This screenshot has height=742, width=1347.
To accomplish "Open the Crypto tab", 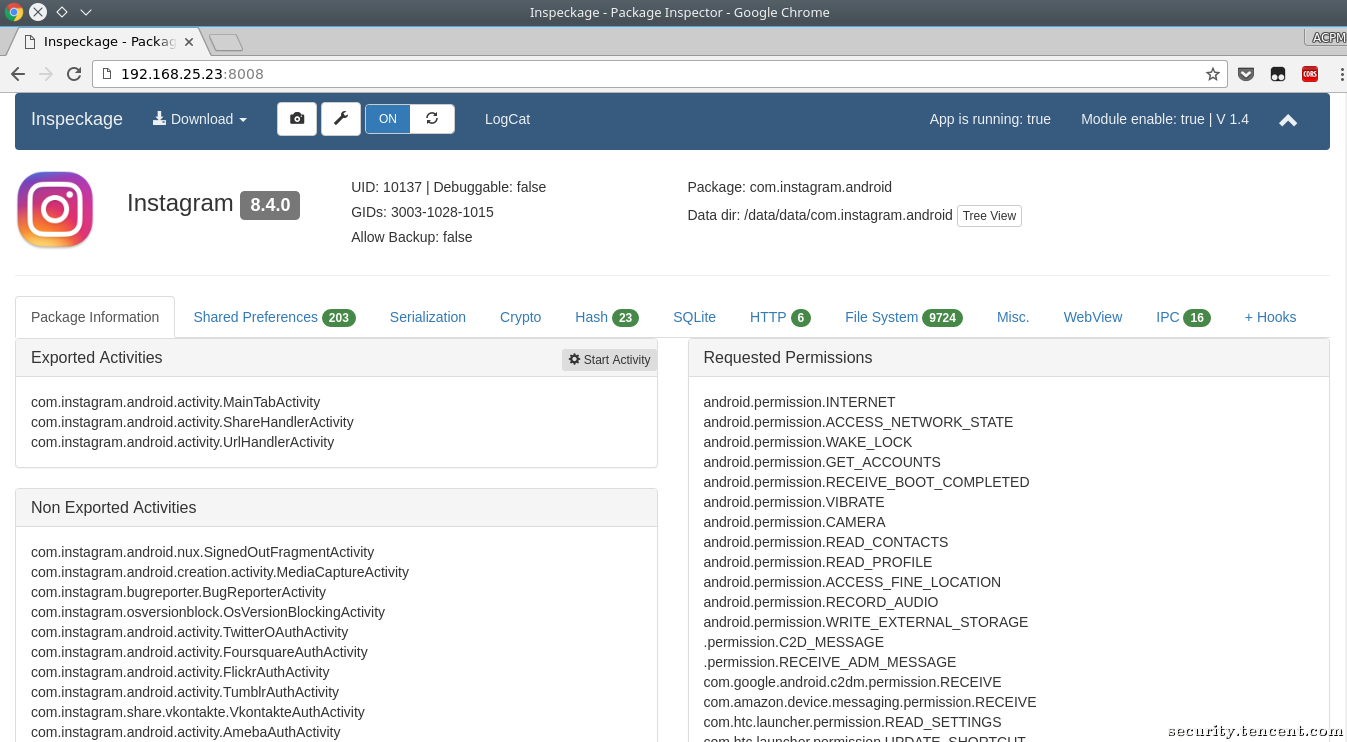I will click(x=520, y=317).
